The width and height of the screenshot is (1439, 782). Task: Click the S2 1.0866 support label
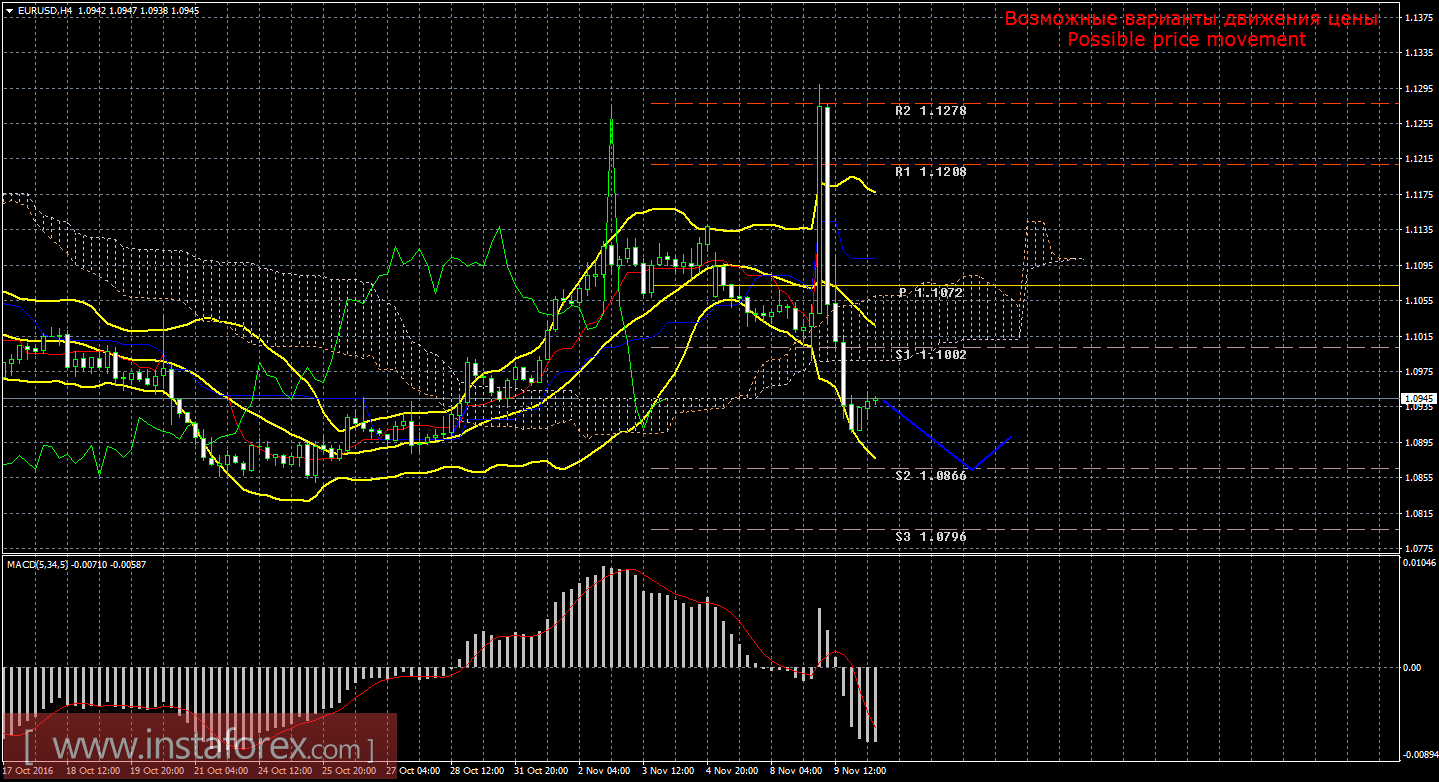(930, 476)
